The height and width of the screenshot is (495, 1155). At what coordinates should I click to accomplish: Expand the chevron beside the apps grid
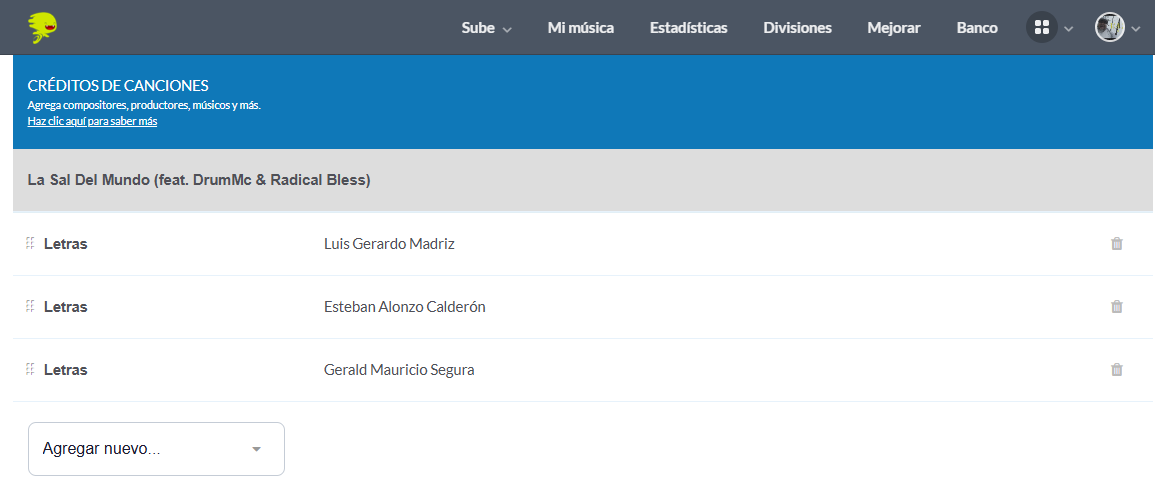1068,29
